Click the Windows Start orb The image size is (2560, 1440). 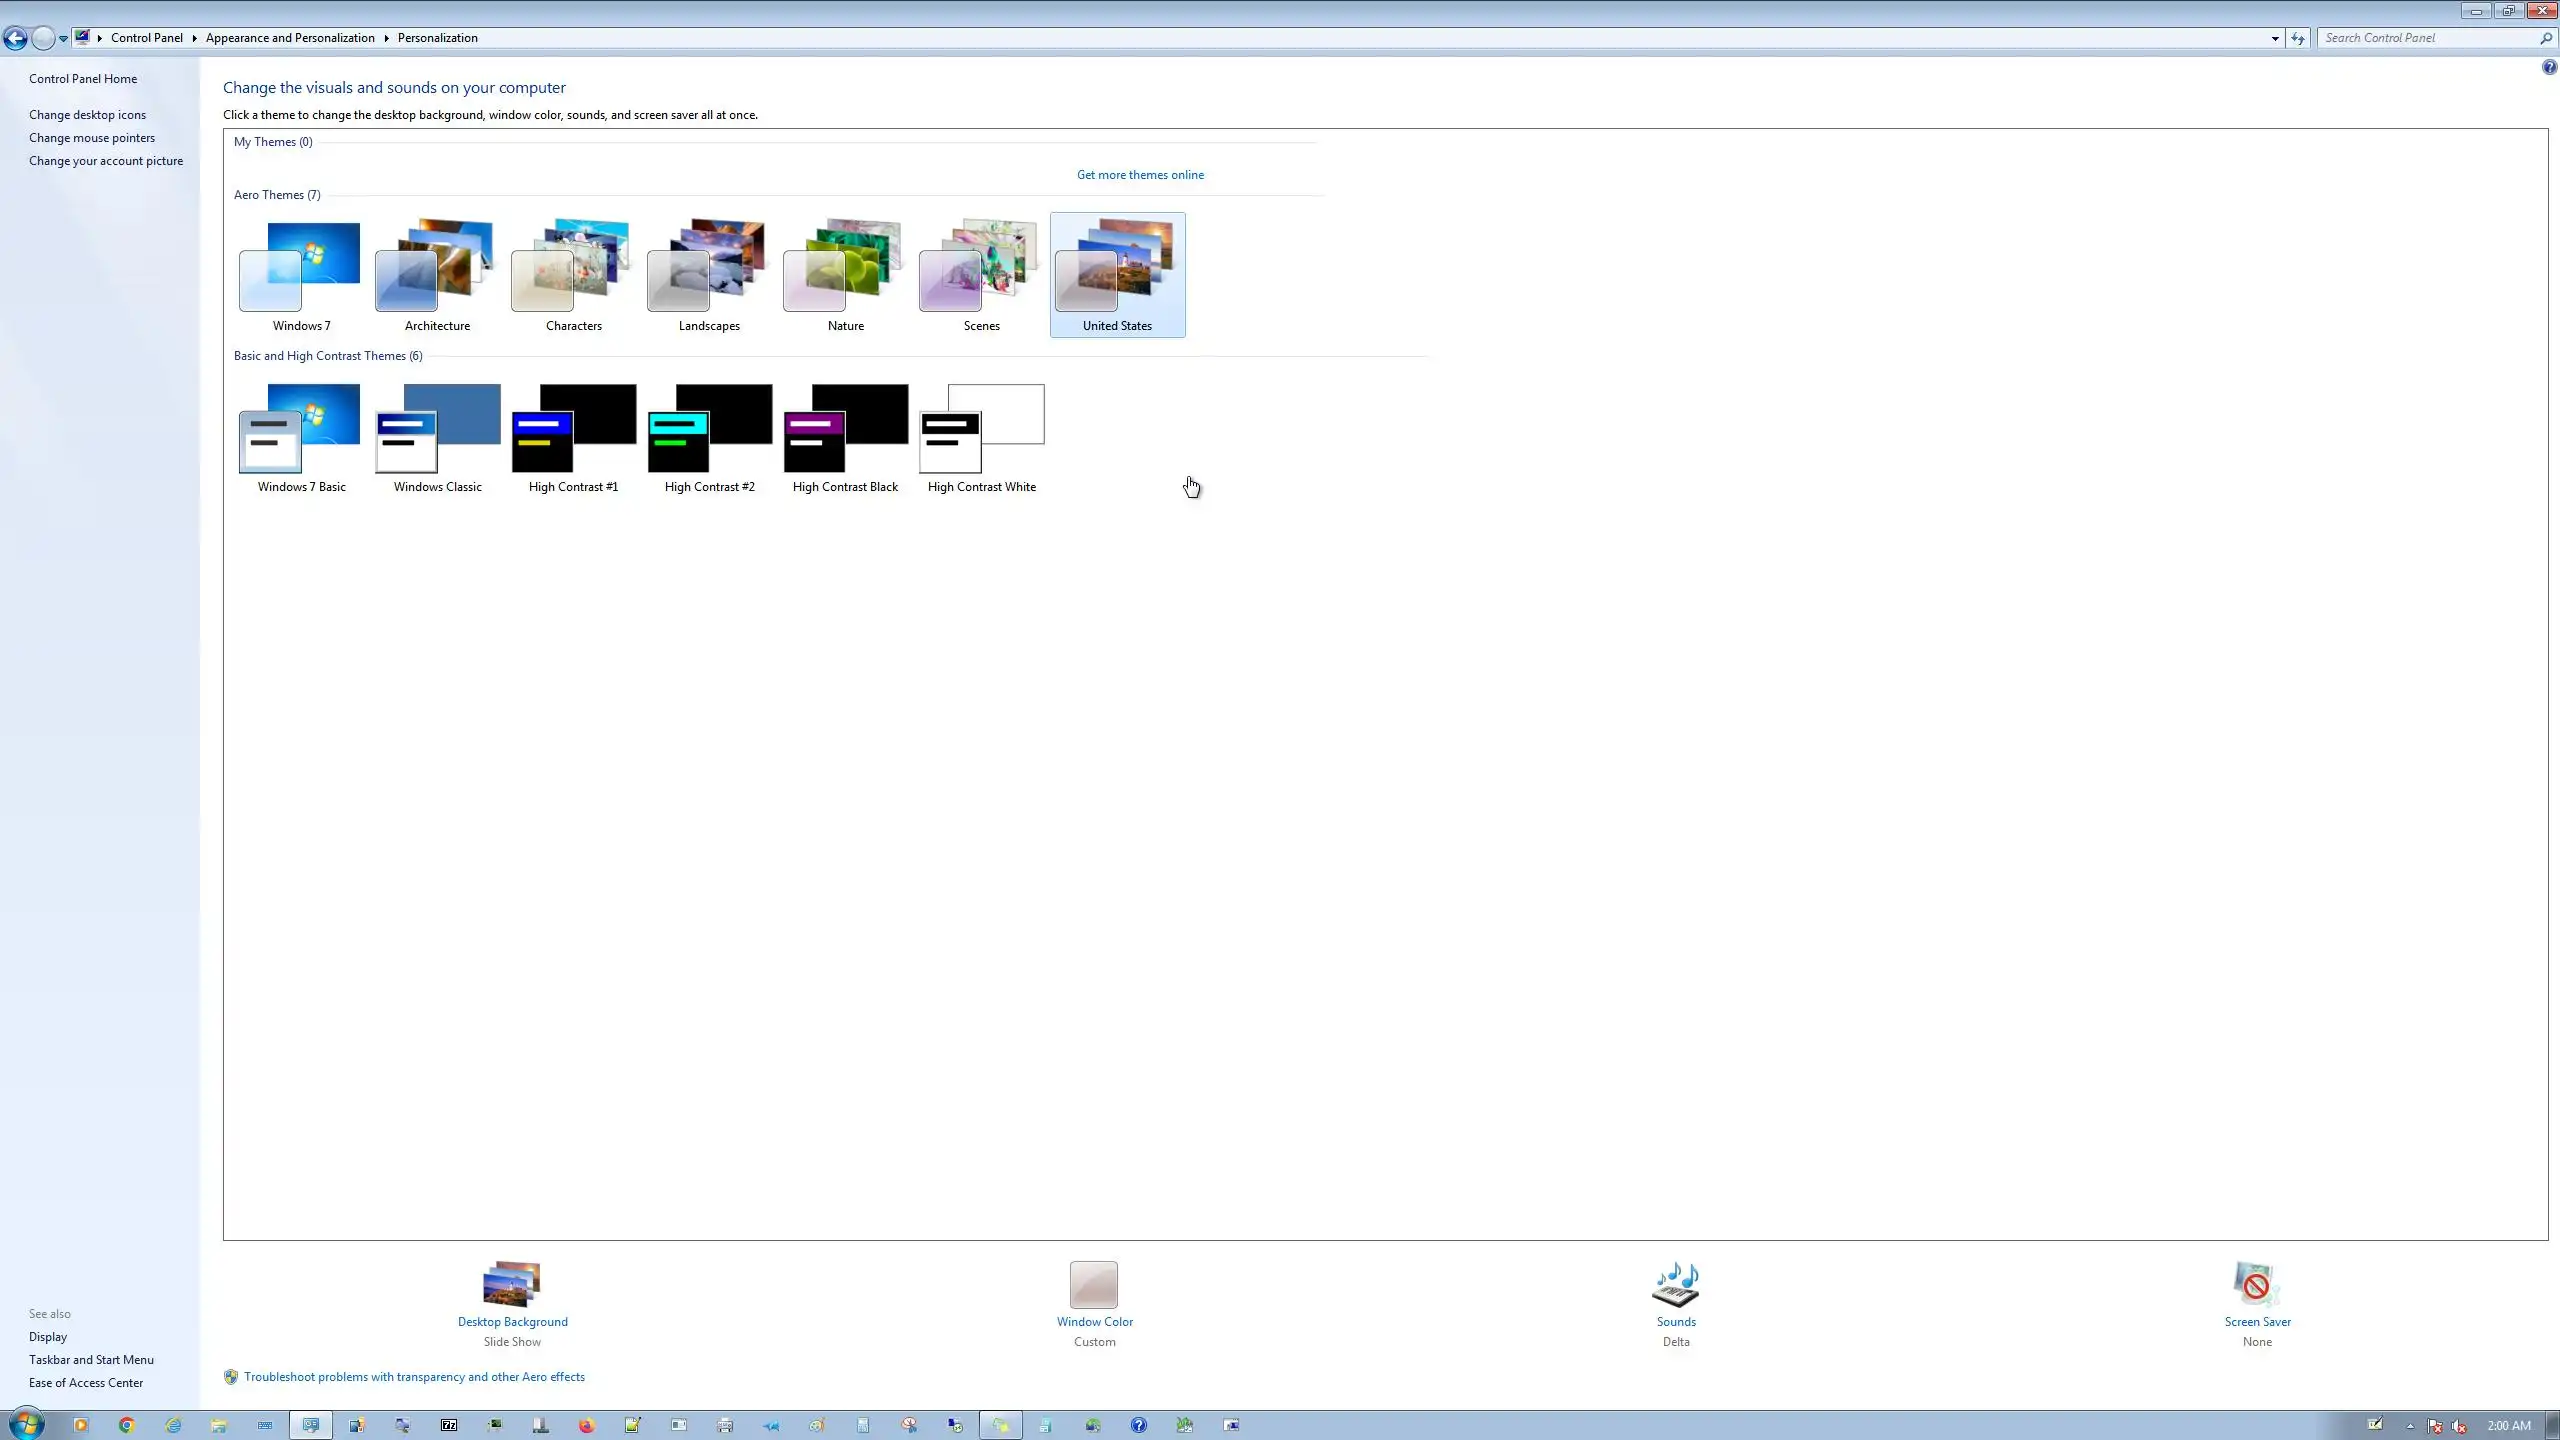(26, 1424)
